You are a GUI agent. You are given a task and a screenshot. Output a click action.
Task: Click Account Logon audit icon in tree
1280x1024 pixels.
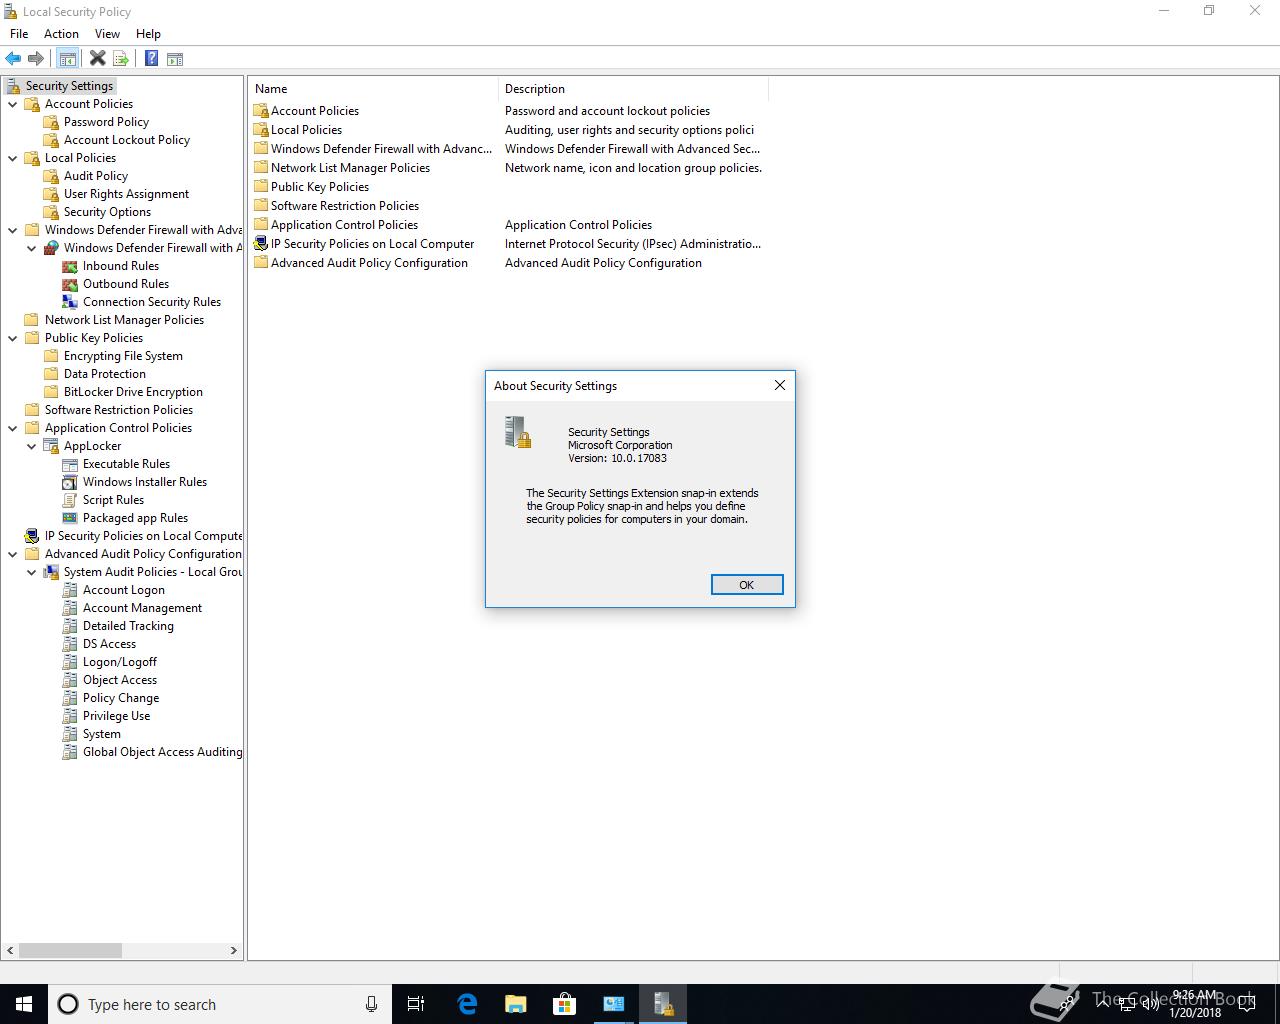[x=70, y=590]
